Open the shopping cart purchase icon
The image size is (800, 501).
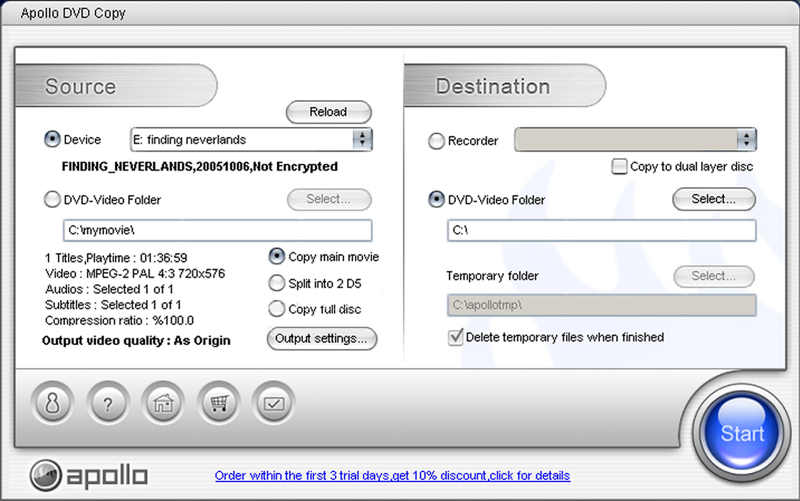click(x=218, y=403)
